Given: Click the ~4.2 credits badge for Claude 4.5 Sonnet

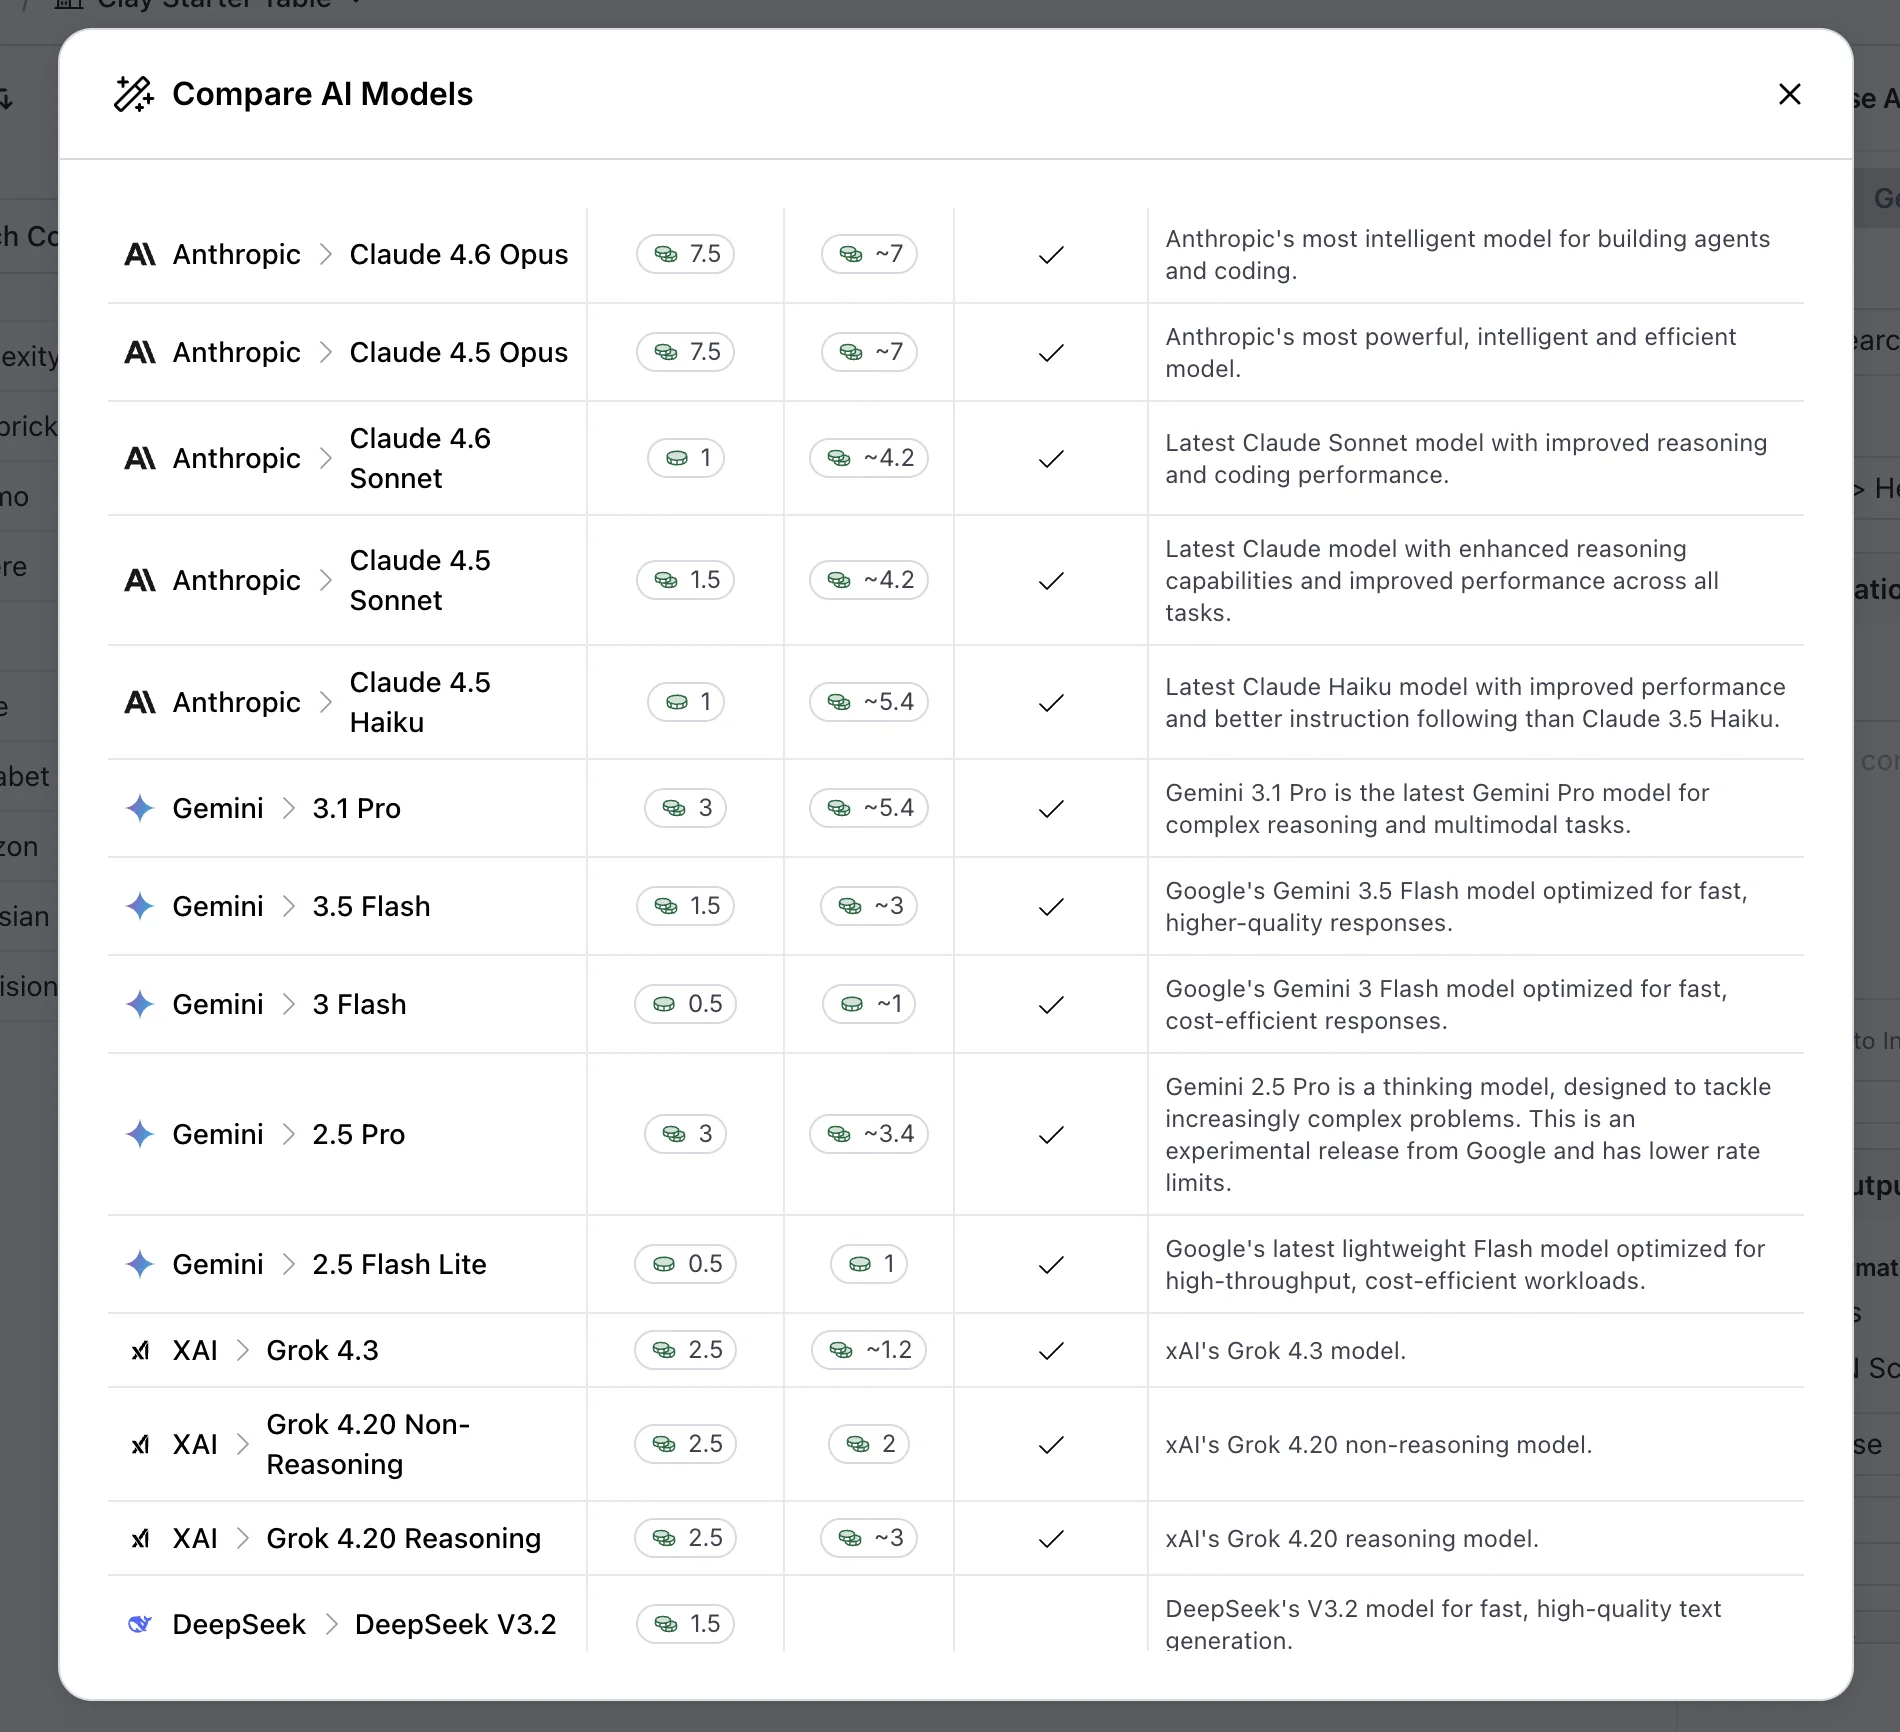Looking at the screenshot, I should point(869,580).
